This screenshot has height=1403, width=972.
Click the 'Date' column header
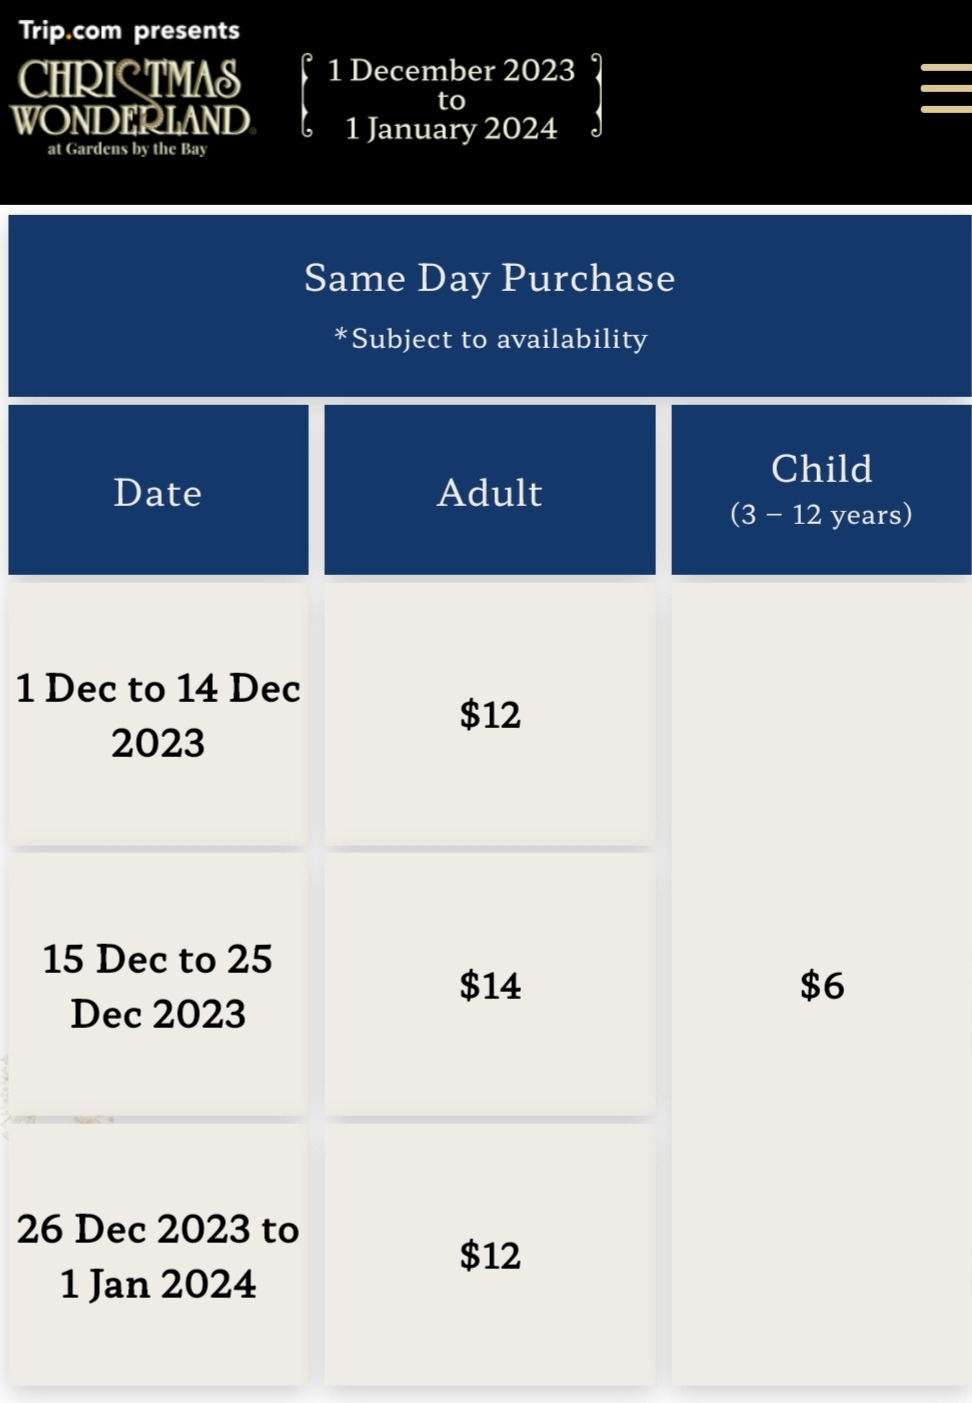[158, 492]
